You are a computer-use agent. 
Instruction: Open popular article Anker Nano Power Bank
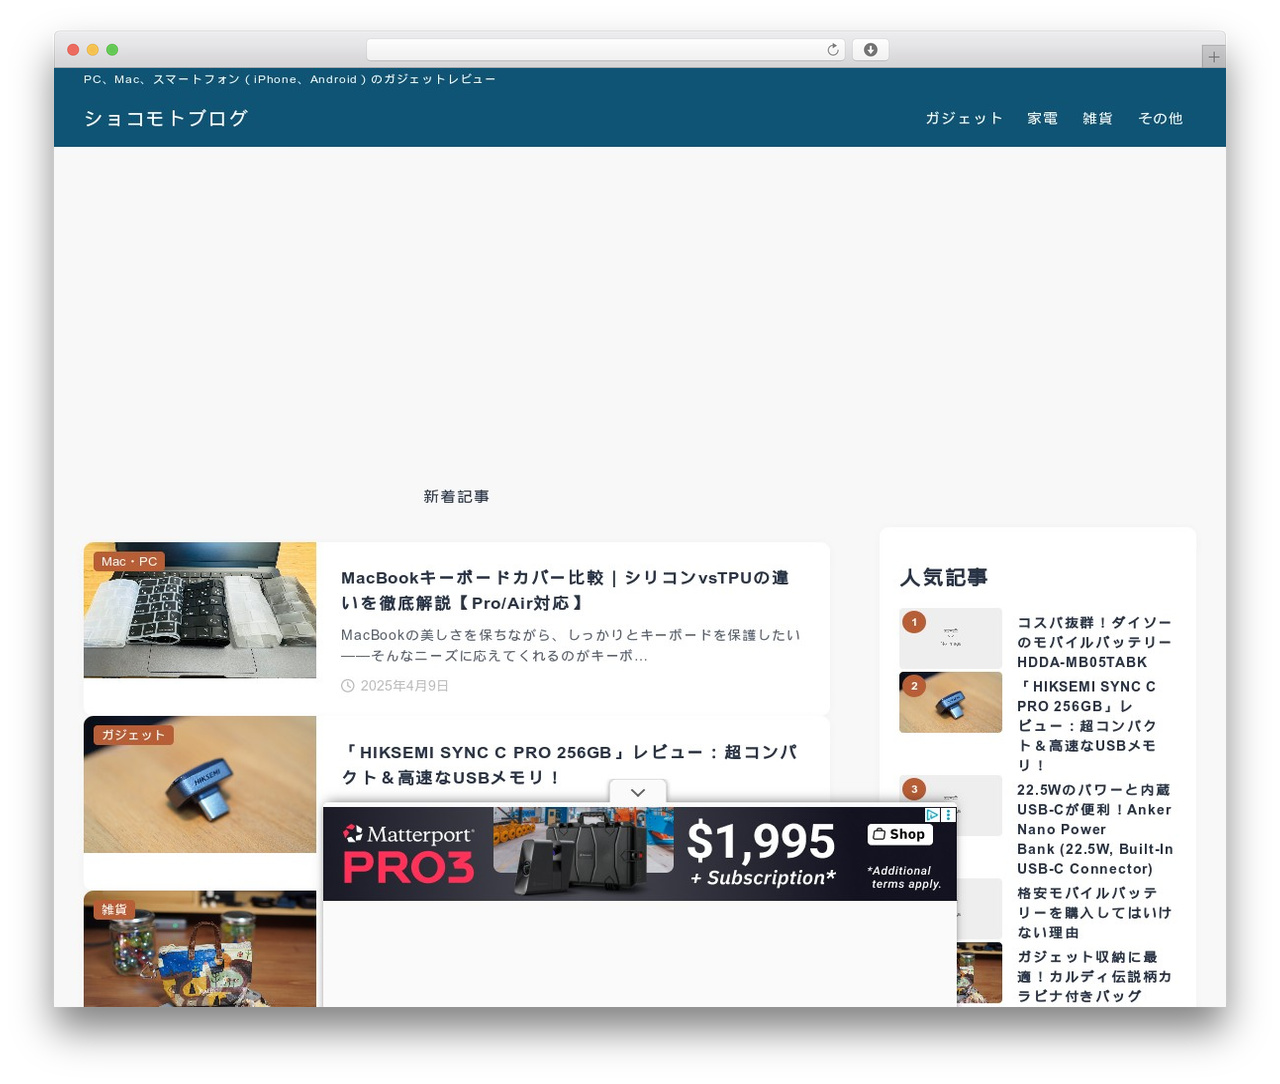1095,829
